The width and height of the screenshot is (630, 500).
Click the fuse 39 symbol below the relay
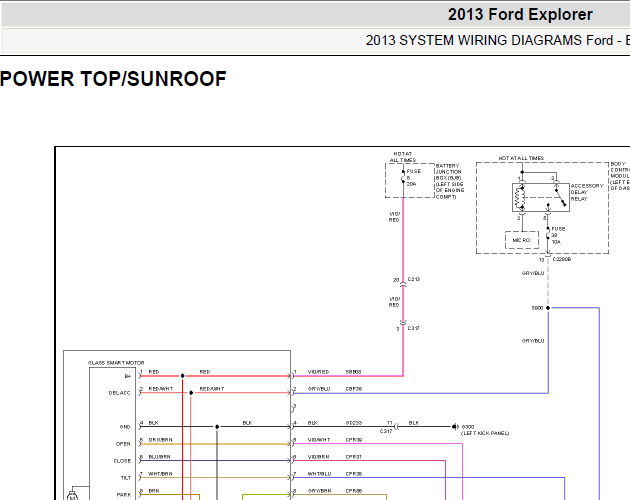[x=548, y=235]
